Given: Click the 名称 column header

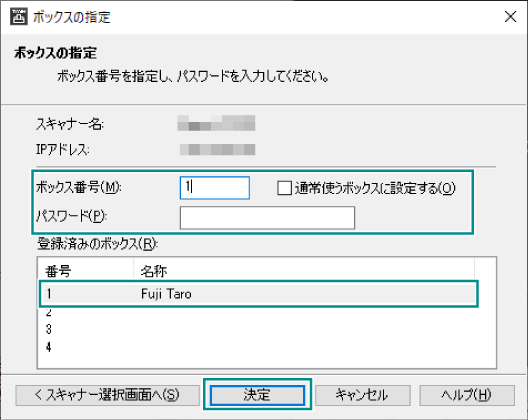Looking at the screenshot, I should point(304,270).
